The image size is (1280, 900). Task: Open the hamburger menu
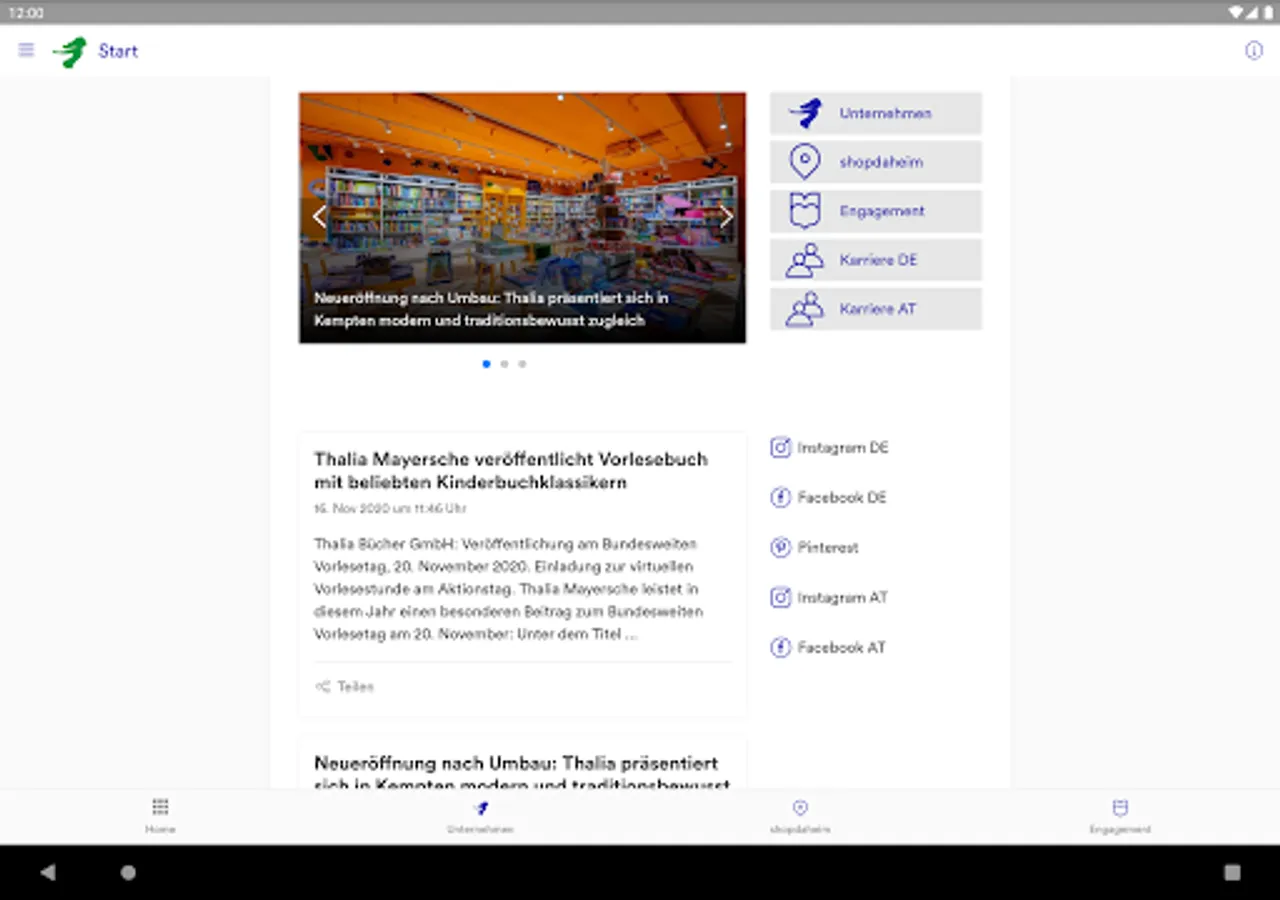[26, 50]
